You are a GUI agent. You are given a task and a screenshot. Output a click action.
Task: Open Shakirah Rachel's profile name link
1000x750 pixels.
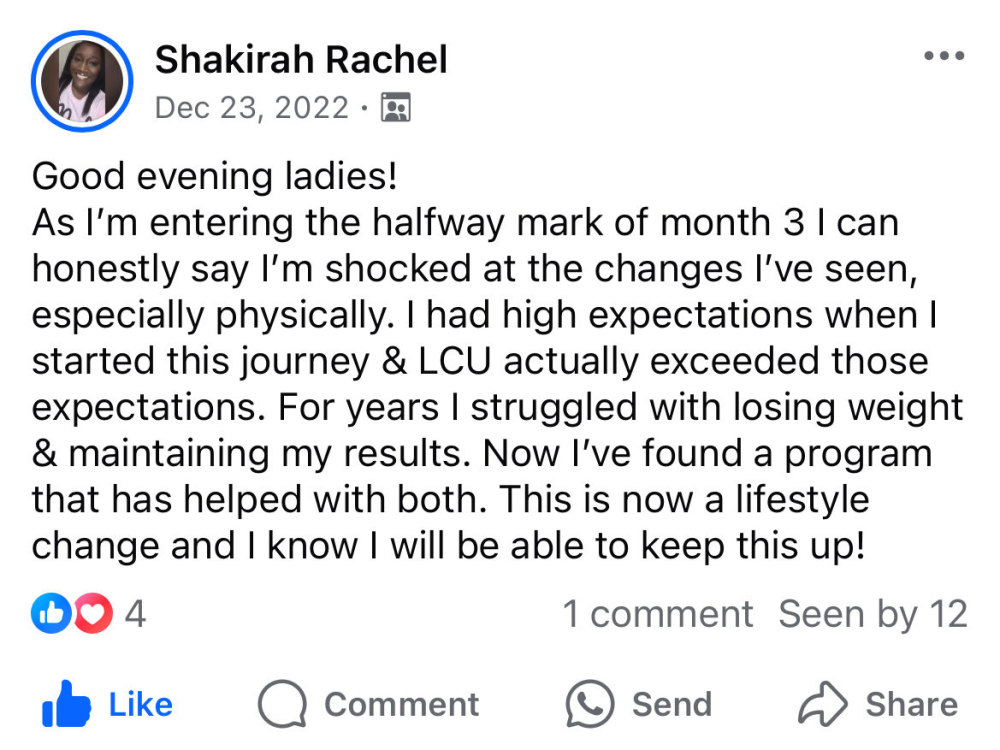click(301, 59)
